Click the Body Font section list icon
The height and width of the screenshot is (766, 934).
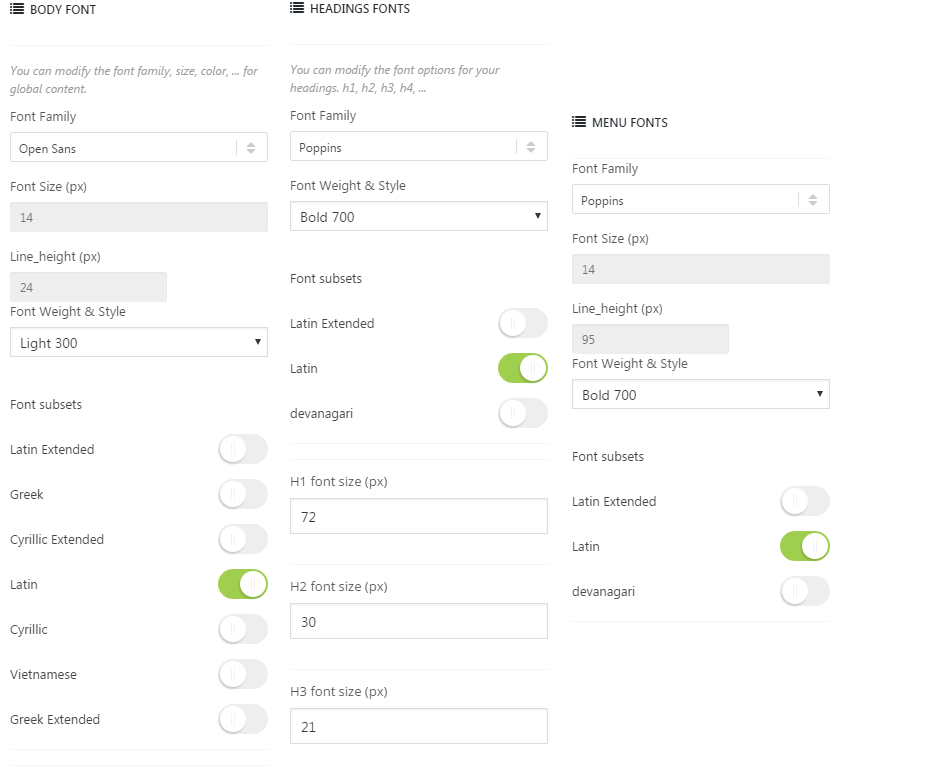[17, 9]
